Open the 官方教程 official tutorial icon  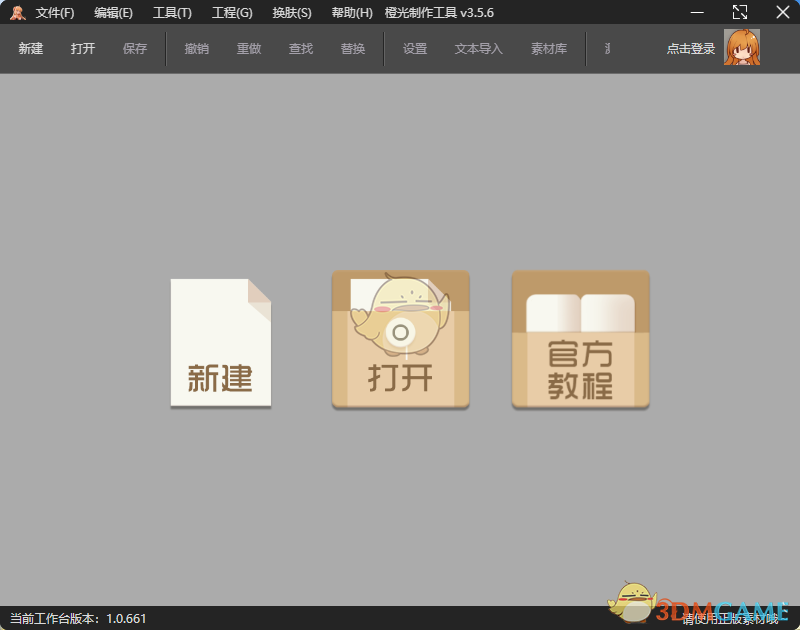[580, 340]
